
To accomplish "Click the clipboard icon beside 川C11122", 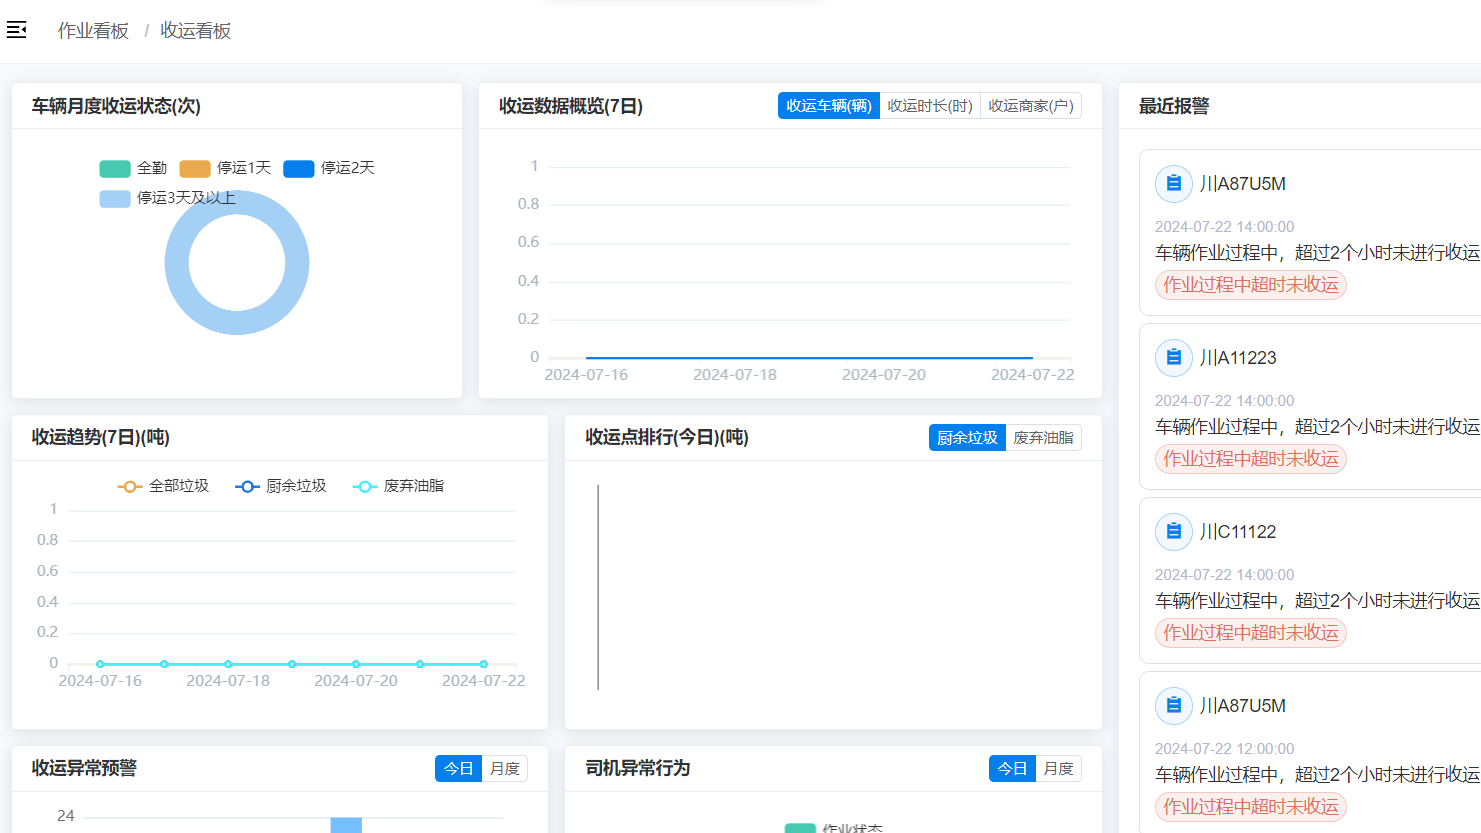I will click(x=1174, y=532).
